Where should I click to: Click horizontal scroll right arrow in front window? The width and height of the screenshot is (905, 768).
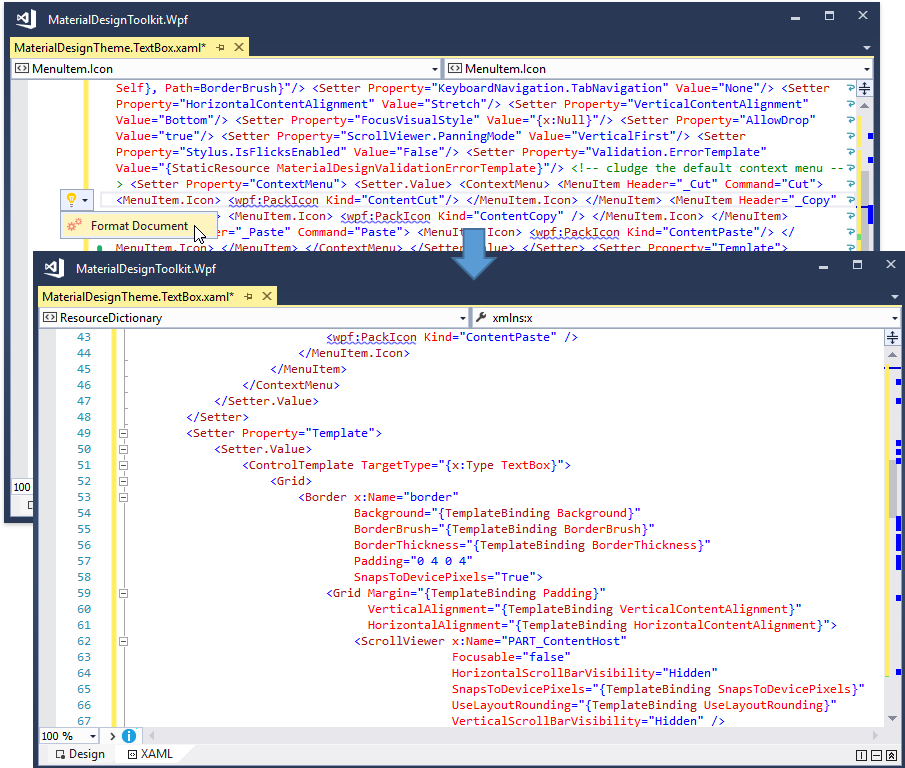(x=876, y=736)
